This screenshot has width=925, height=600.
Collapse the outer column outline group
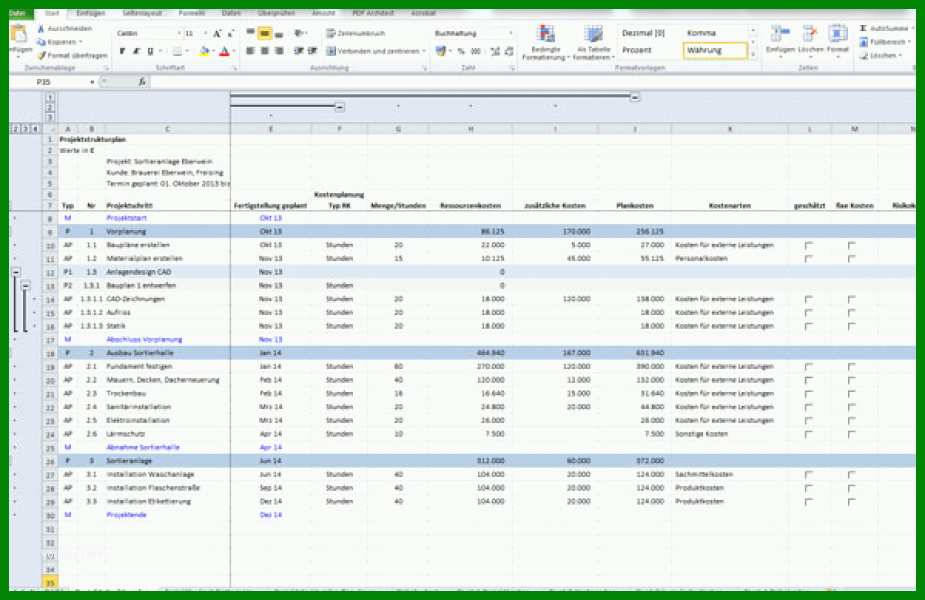(x=635, y=97)
